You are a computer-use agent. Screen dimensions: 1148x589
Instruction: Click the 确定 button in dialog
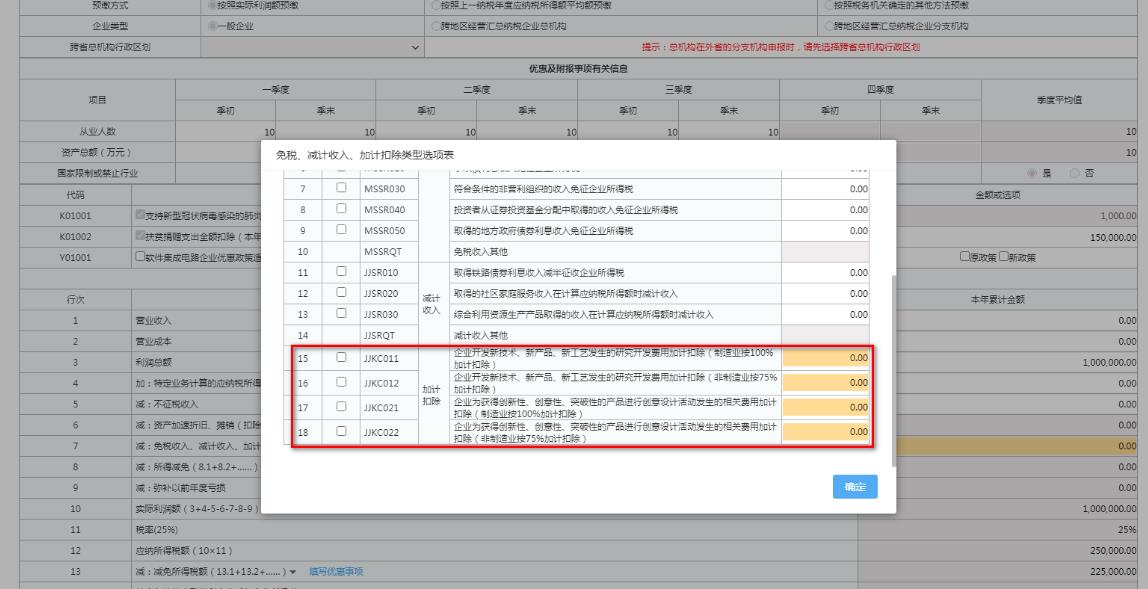pyautogui.click(x=855, y=487)
